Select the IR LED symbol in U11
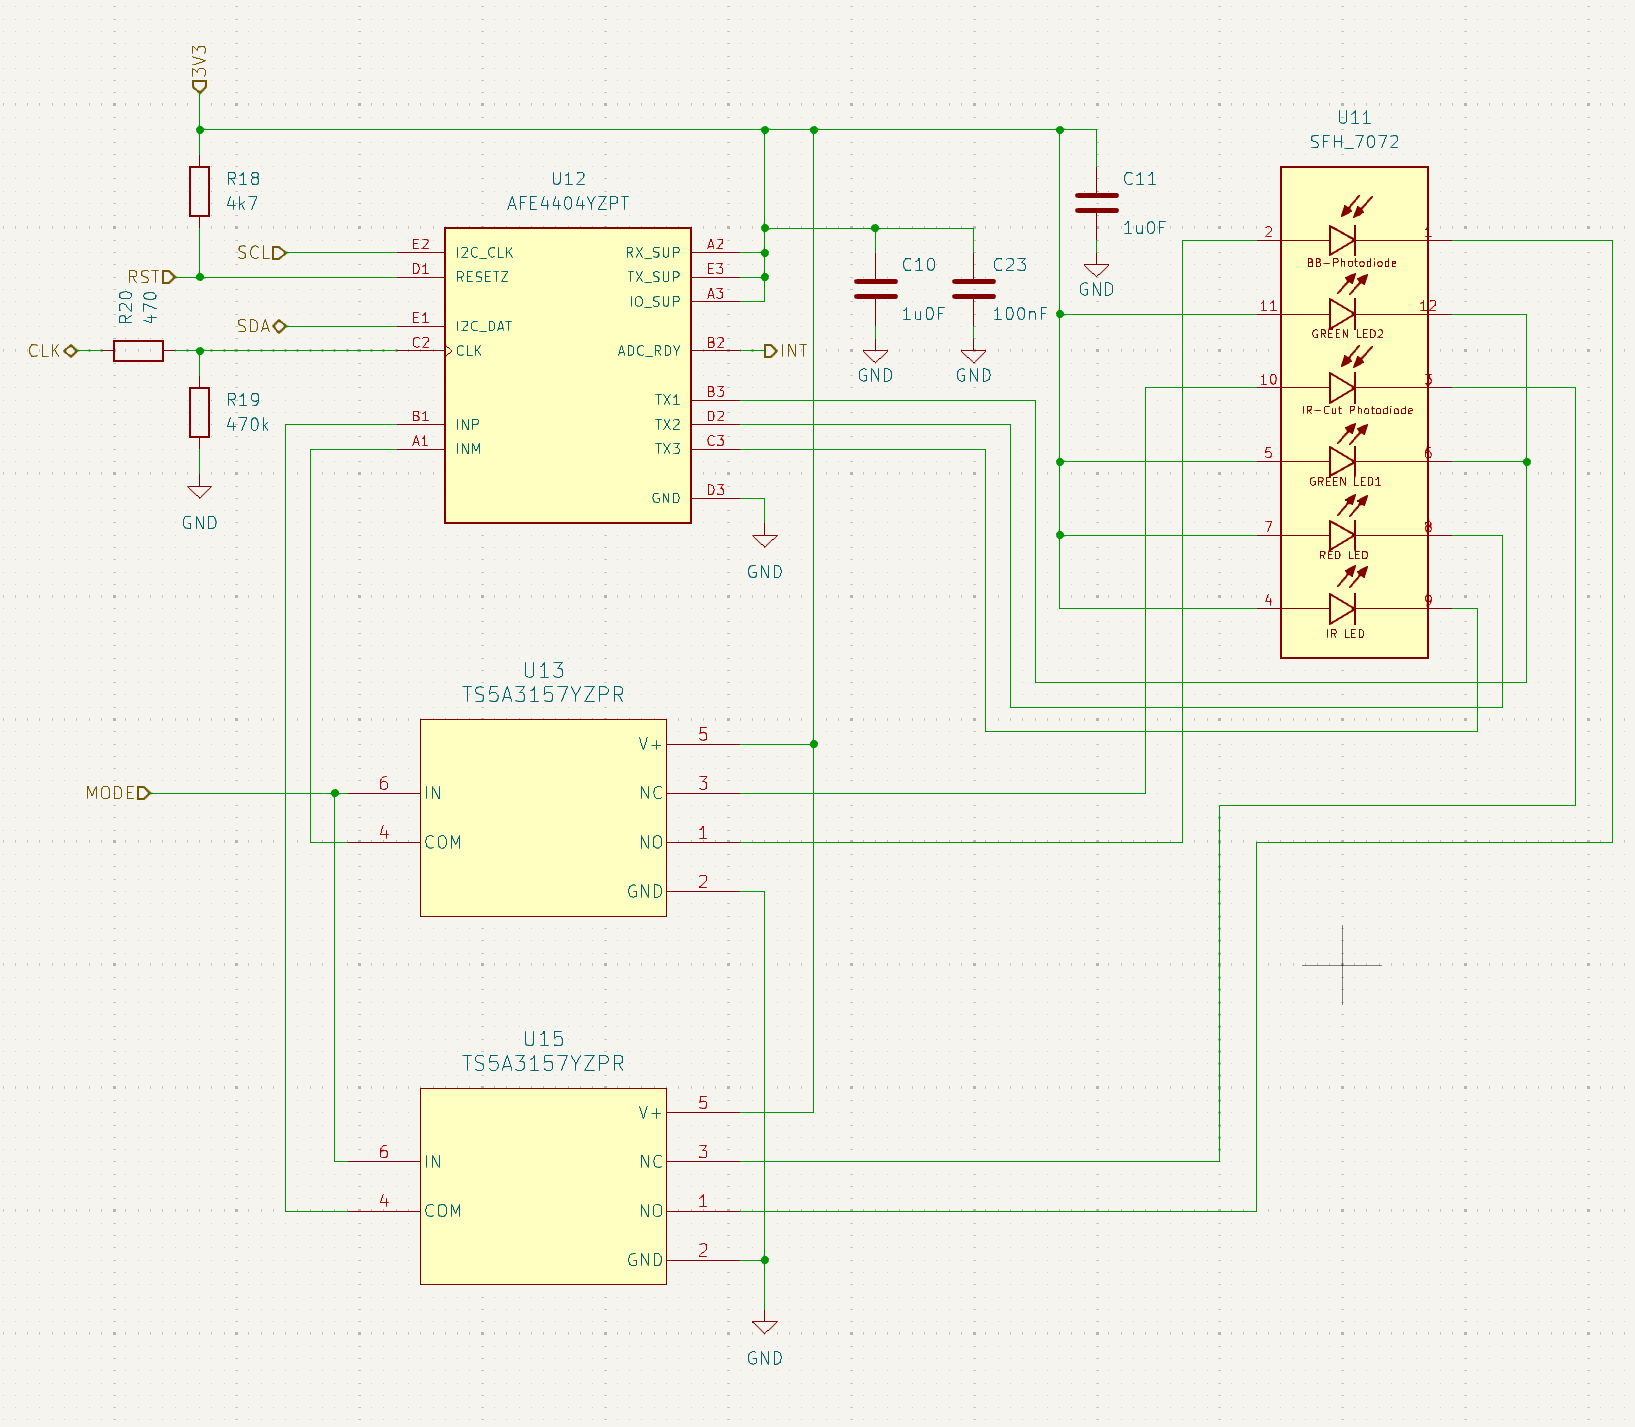 pos(1341,610)
